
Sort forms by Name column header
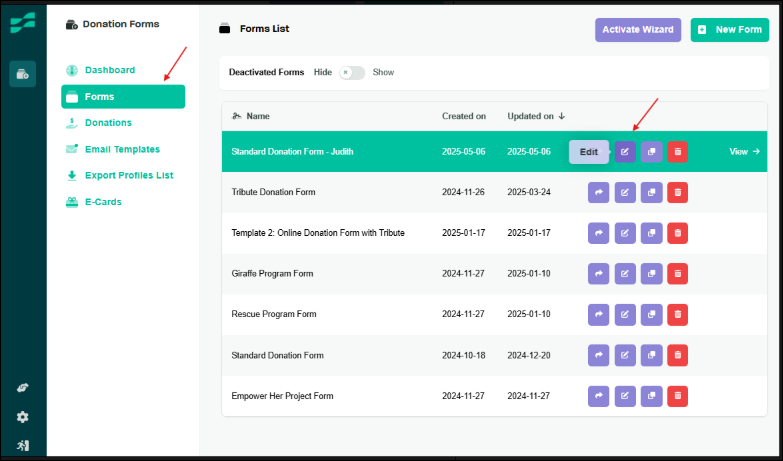tap(257, 116)
